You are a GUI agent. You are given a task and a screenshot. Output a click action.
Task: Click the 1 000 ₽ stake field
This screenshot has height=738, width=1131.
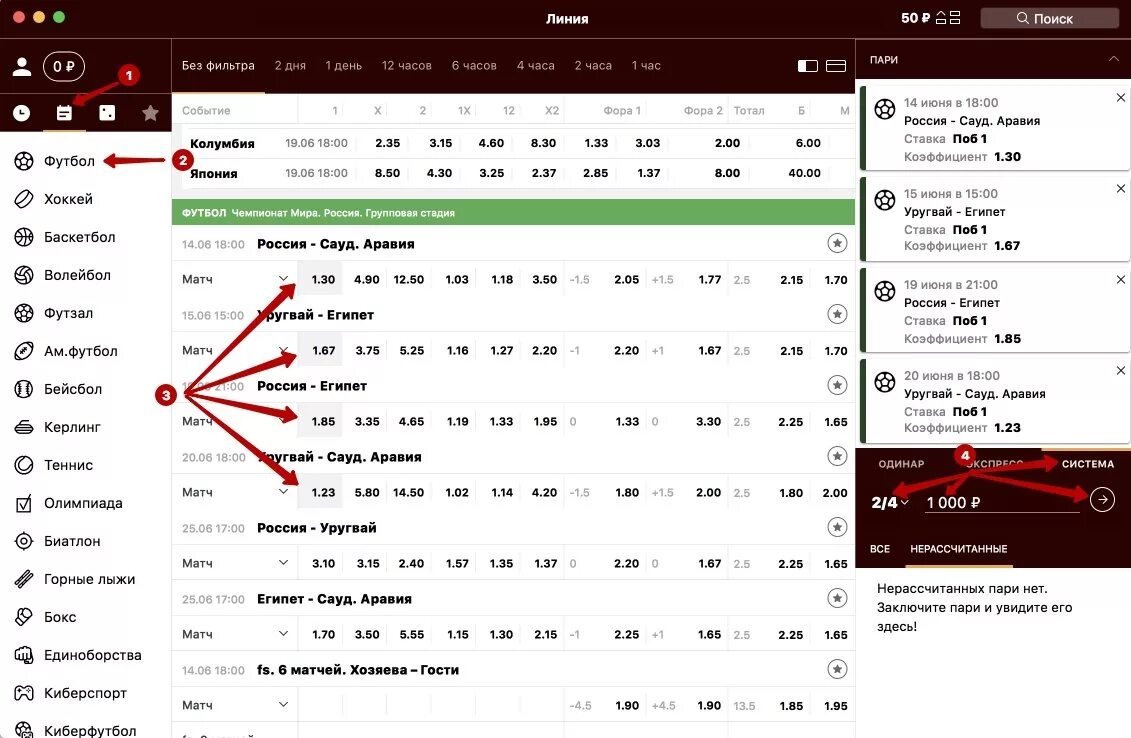1003,502
